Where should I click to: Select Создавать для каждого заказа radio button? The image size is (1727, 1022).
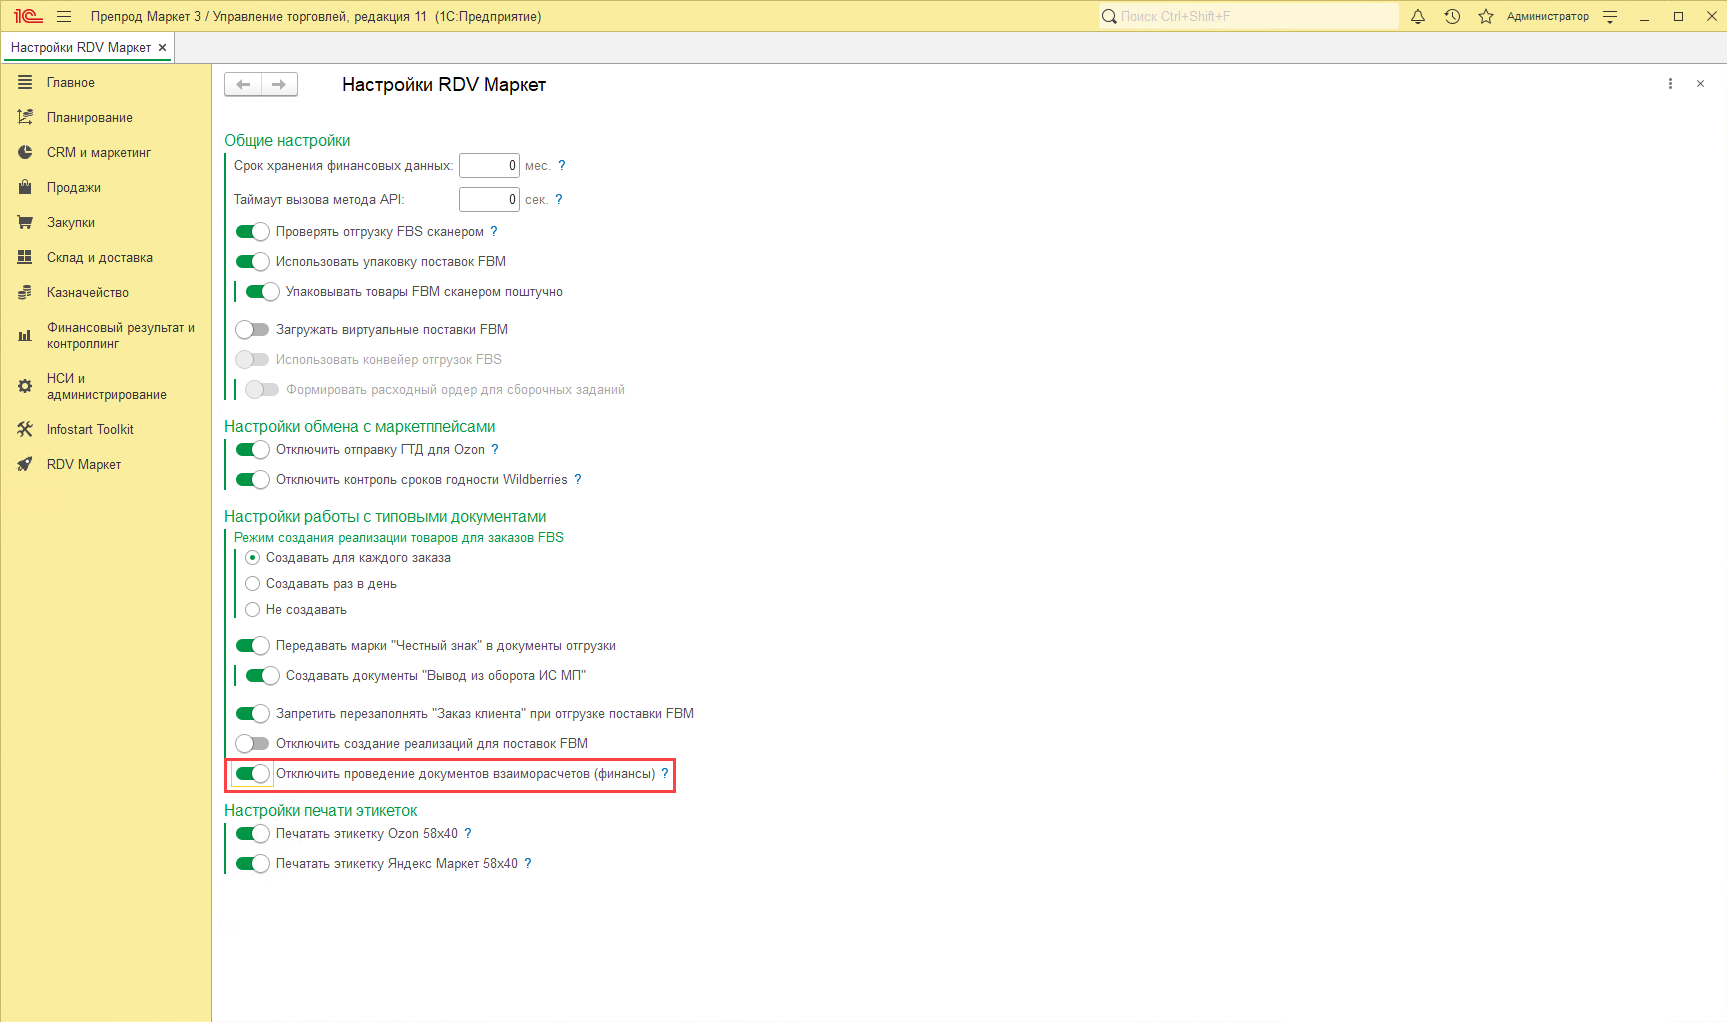[x=253, y=558]
